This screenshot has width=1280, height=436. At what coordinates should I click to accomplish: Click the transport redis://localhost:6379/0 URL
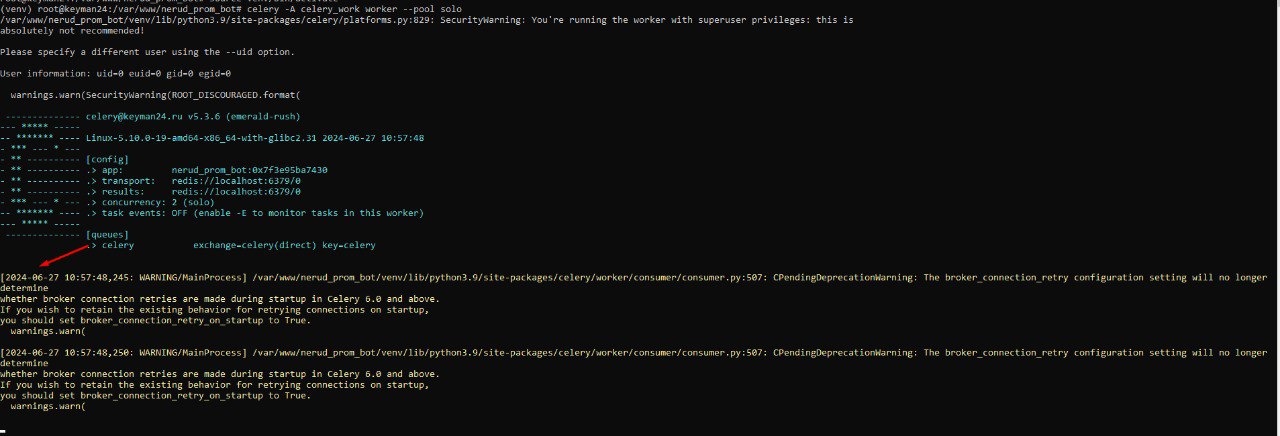236,181
